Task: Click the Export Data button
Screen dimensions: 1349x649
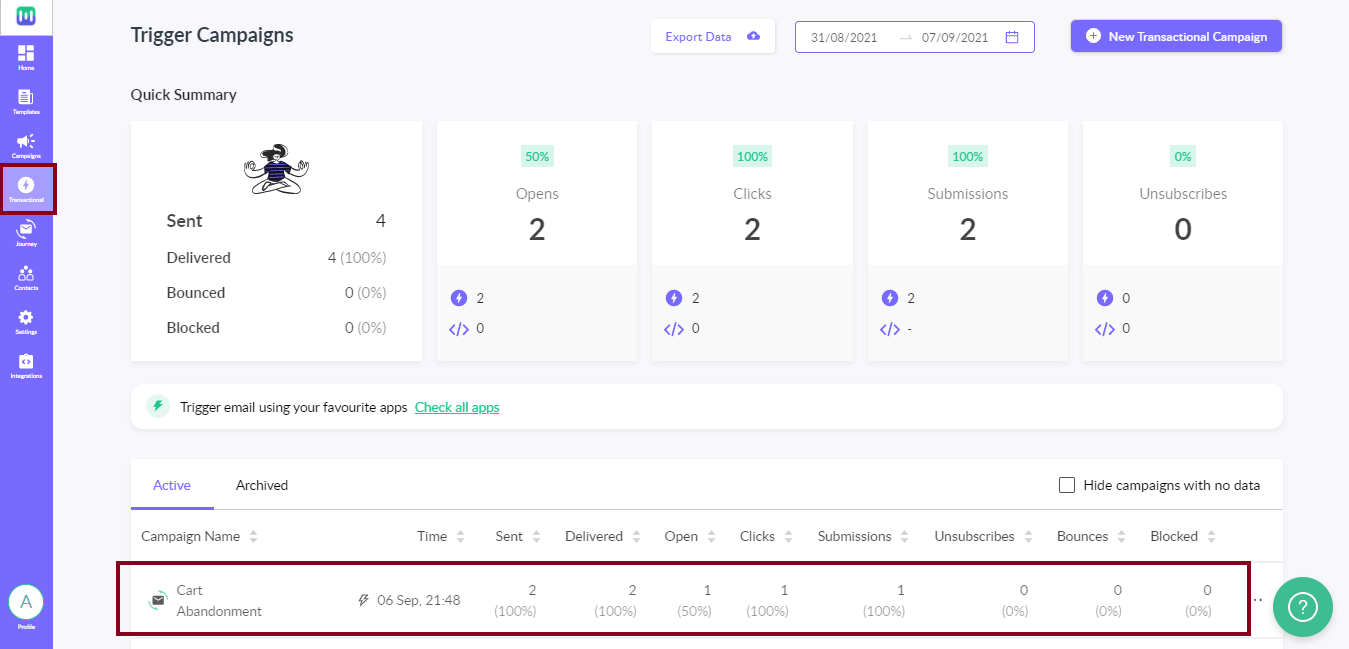Action: click(713, 37)
